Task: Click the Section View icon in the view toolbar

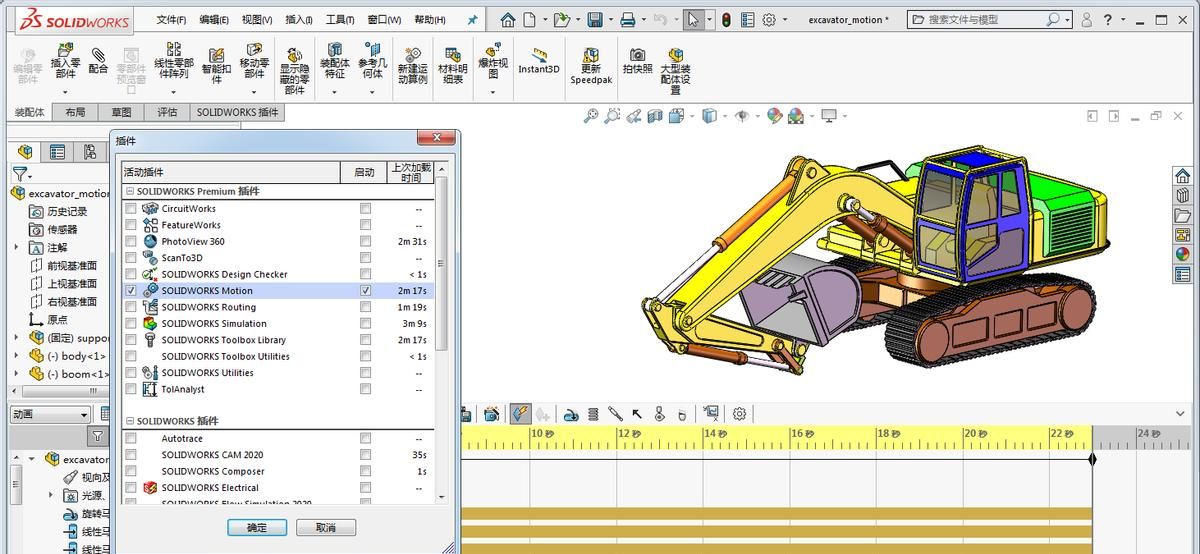Action: (x=655, y=116)
